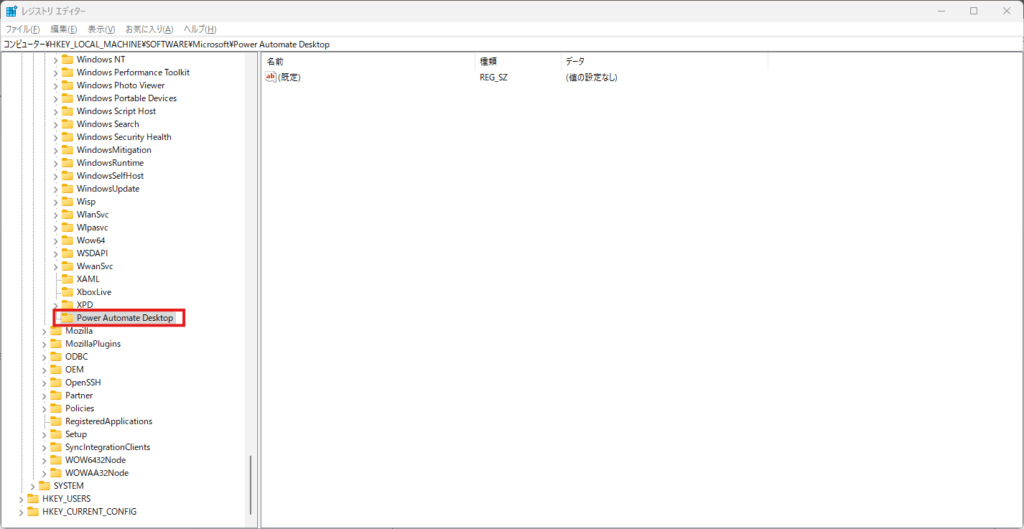Click the WwanSvc folder icon
Viewport: 1024px width, 529px height.
(x=67, y=266)
